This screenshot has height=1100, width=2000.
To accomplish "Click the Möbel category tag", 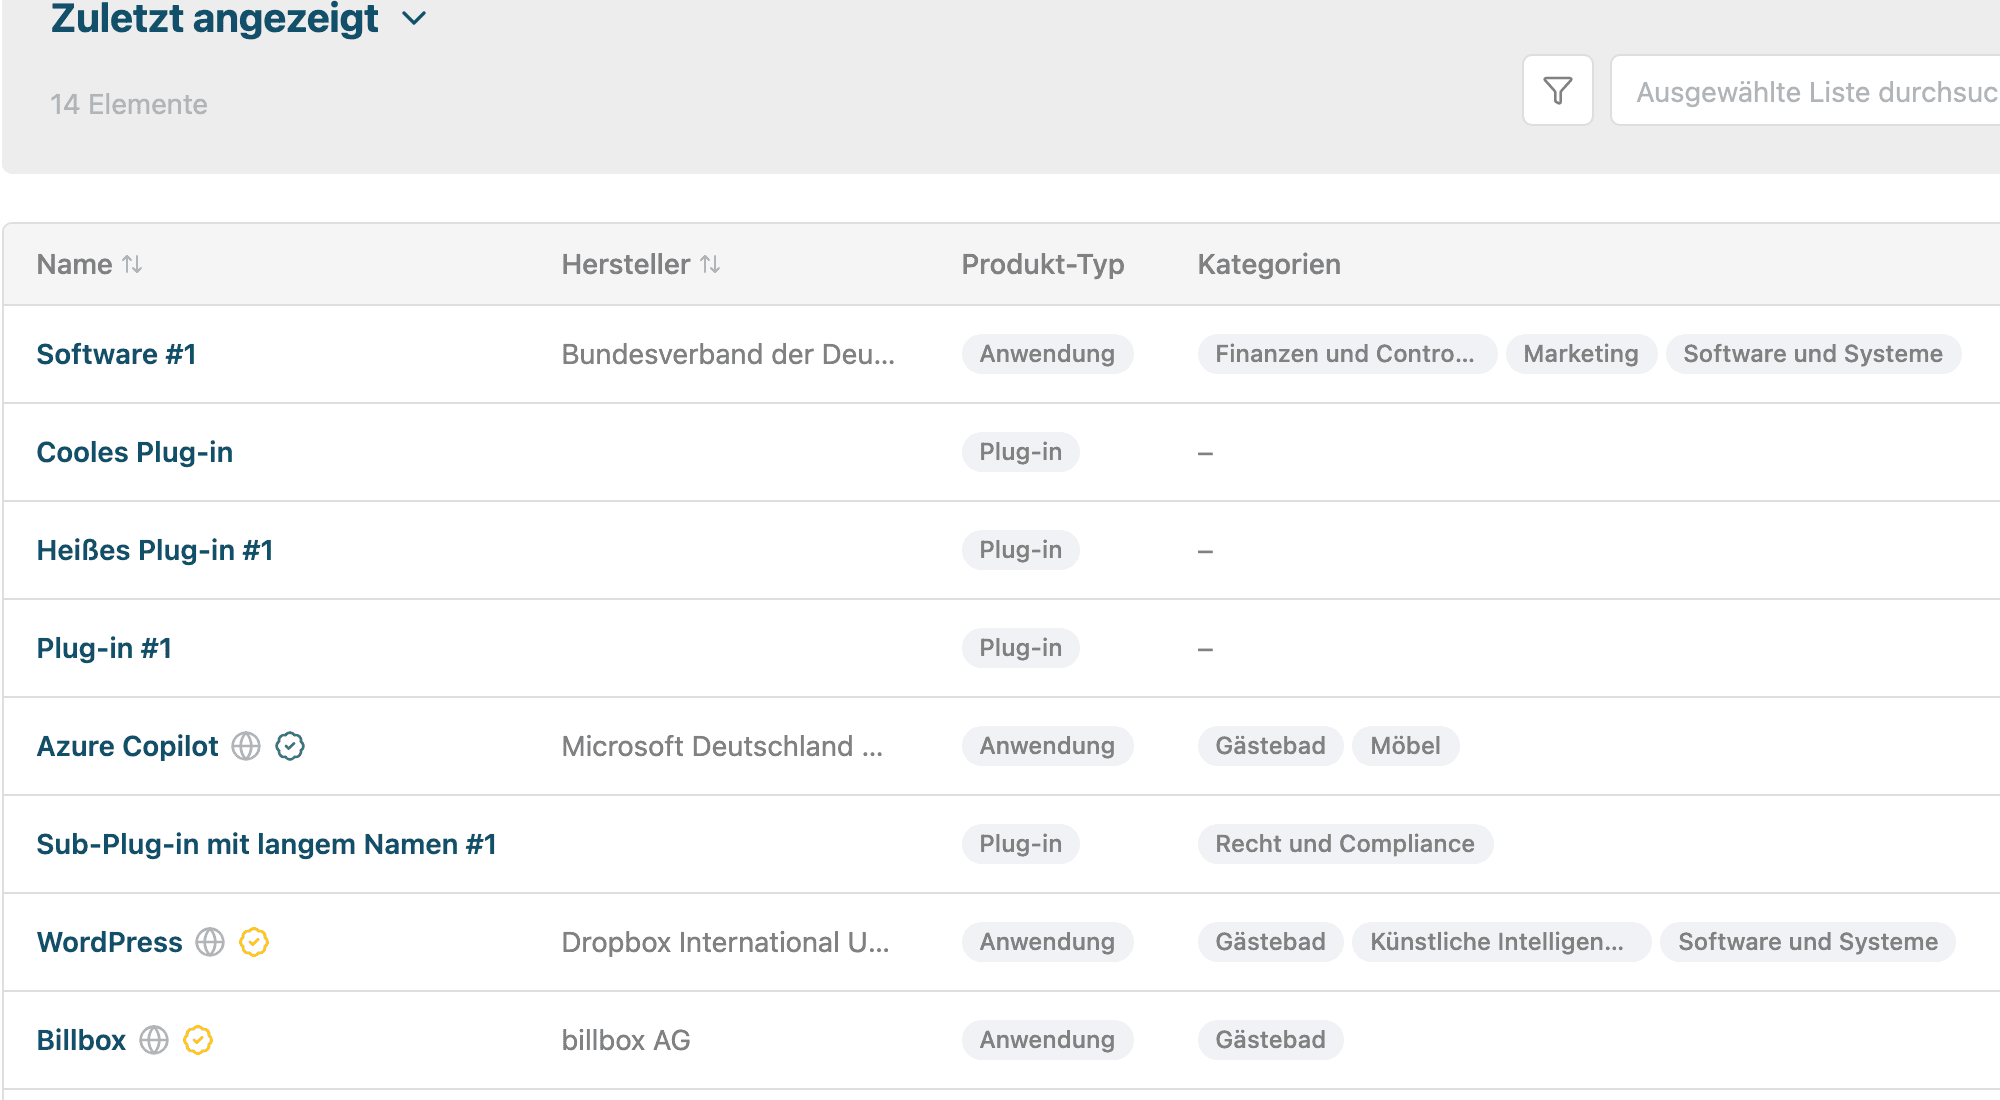I will (x=1405, y=746).
